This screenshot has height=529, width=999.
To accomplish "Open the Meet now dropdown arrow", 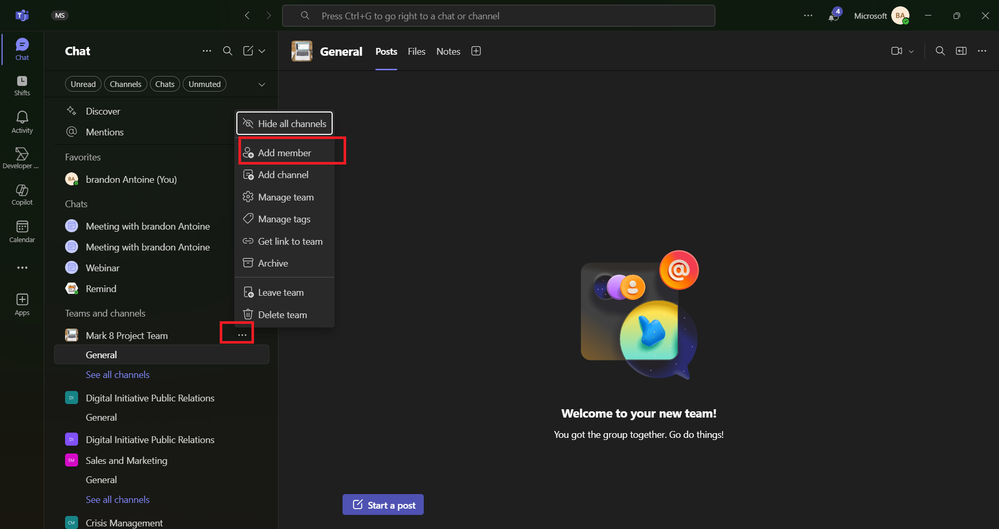I will [x=911, y=51].
